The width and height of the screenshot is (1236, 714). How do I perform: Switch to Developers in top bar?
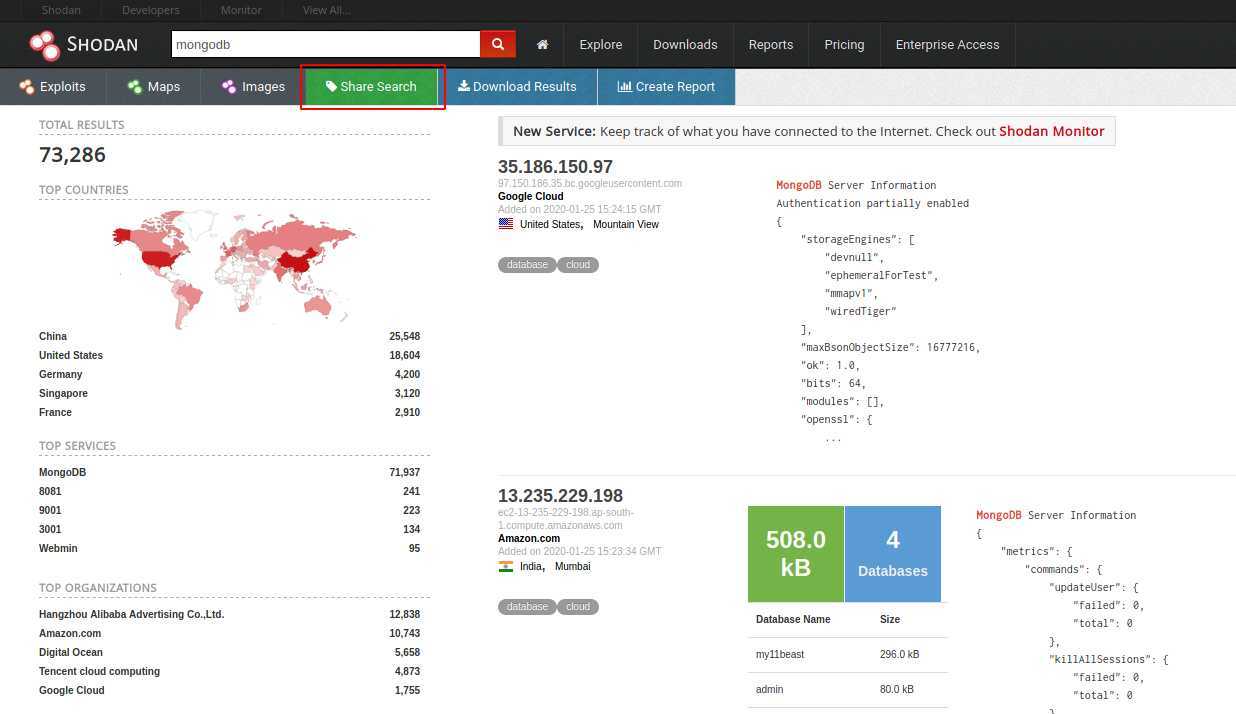[x=150, y=10]
